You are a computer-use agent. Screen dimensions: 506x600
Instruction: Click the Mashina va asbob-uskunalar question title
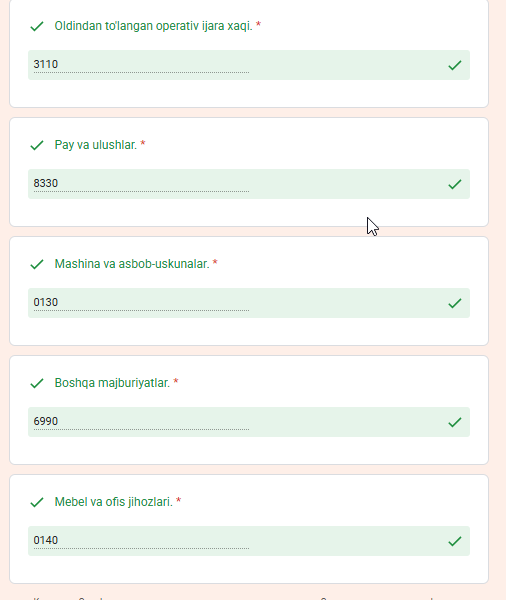click(132, 264)
